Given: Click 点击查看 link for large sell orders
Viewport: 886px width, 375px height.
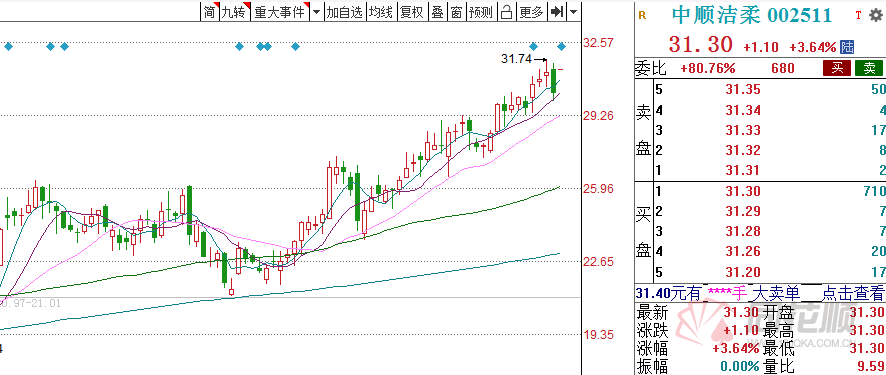Looking at the screenshot, I should (x=852, y=293).
